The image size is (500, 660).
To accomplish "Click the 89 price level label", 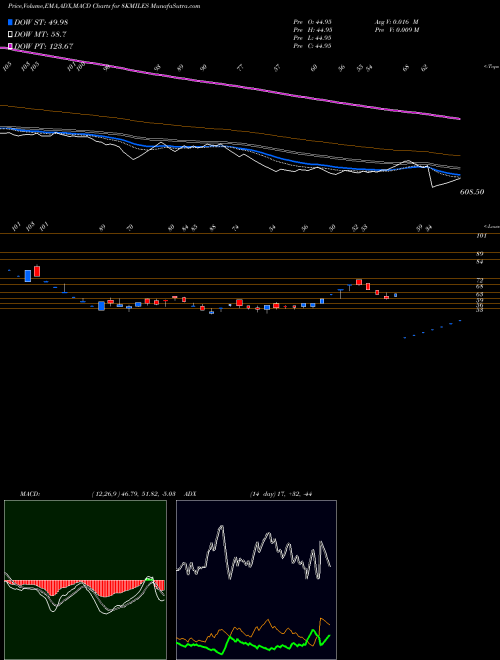I will click(x=480, y=254).
